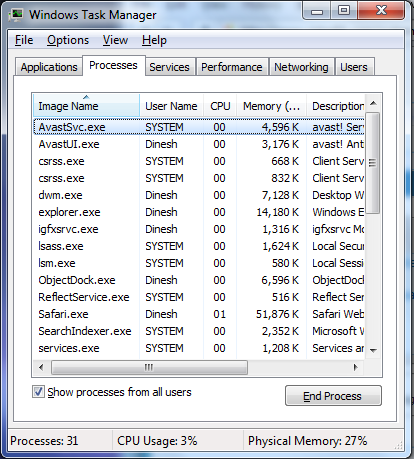Select the igfxsrvc.exe process
The width and height of the screenshot is (414, 459).
(x=199, y=229)
